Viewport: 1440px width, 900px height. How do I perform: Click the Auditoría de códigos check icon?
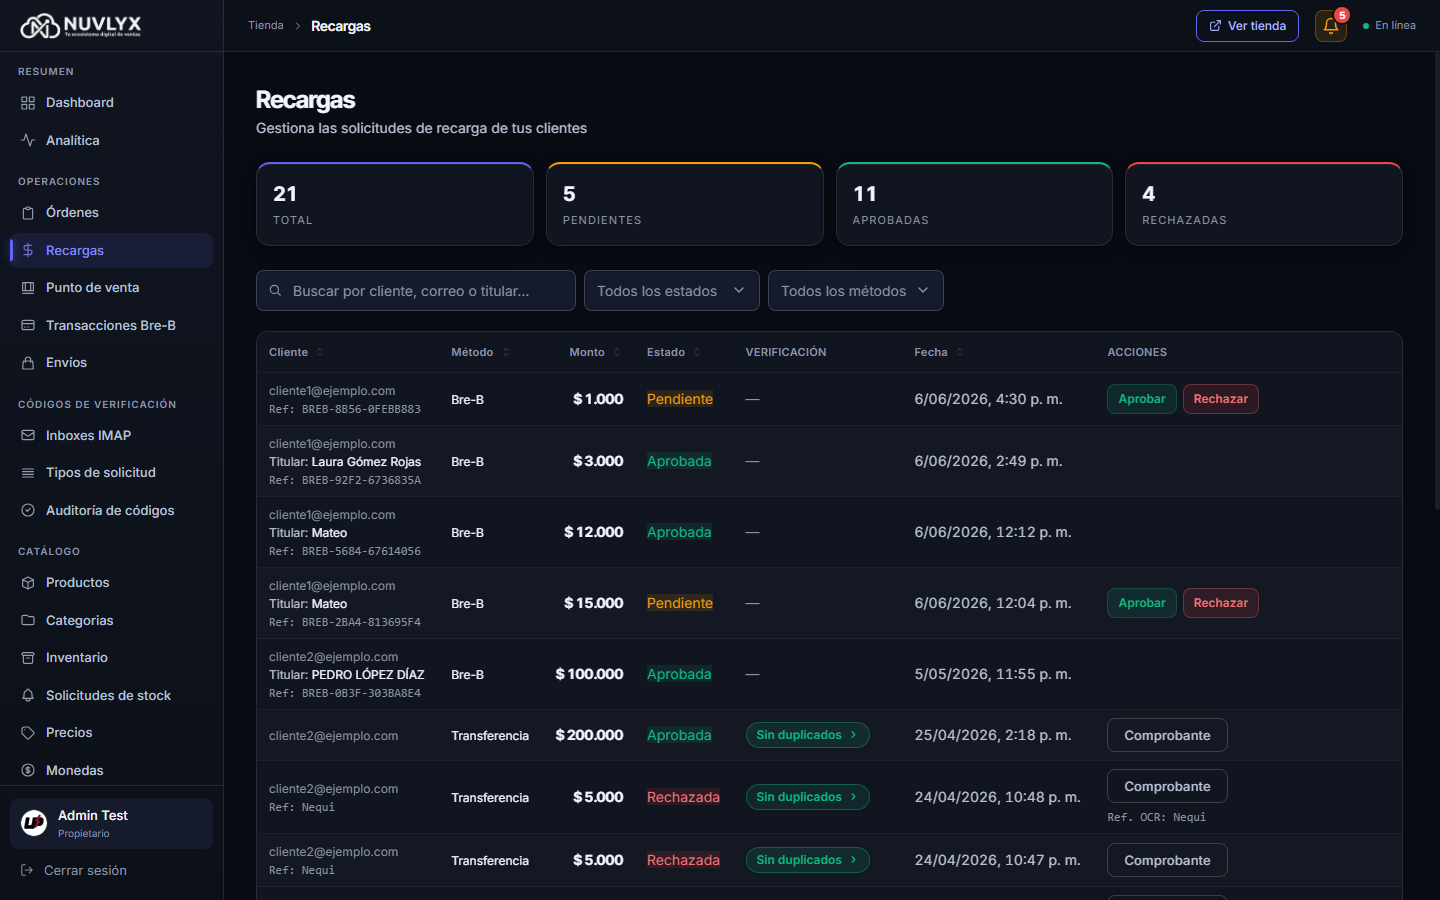[28, 511]
